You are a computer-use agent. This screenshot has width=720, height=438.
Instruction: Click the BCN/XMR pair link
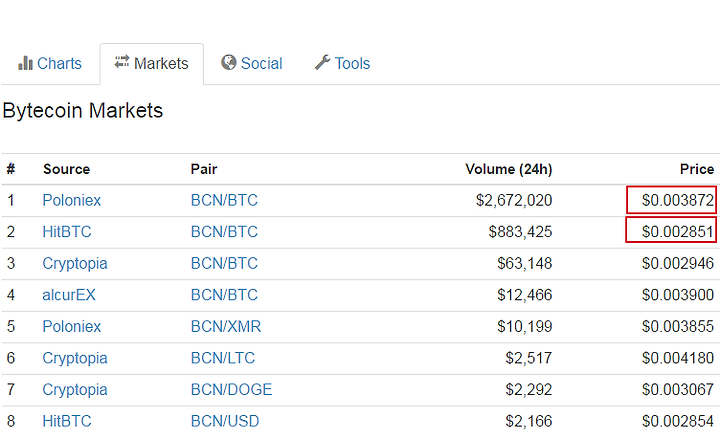[226, 326]
